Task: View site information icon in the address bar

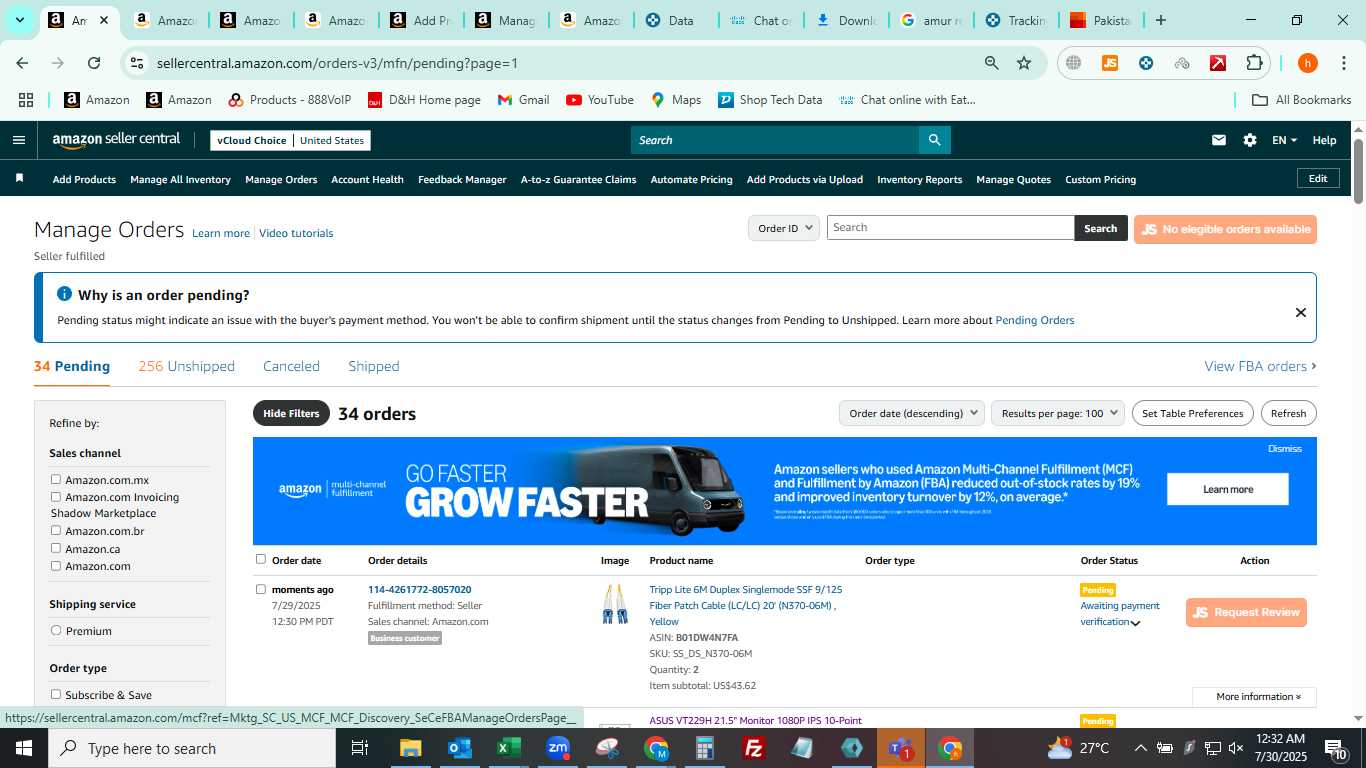Action: pyautogui.click(x=137, y=63)
